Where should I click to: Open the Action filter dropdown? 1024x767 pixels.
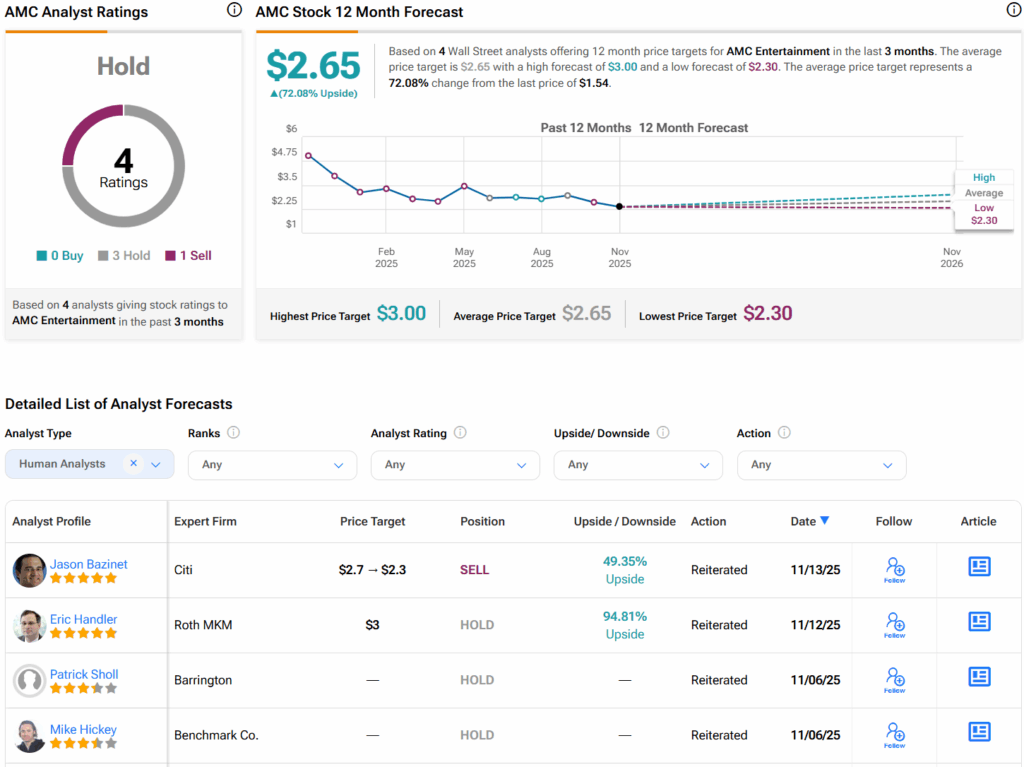click(x=821, y=465)
